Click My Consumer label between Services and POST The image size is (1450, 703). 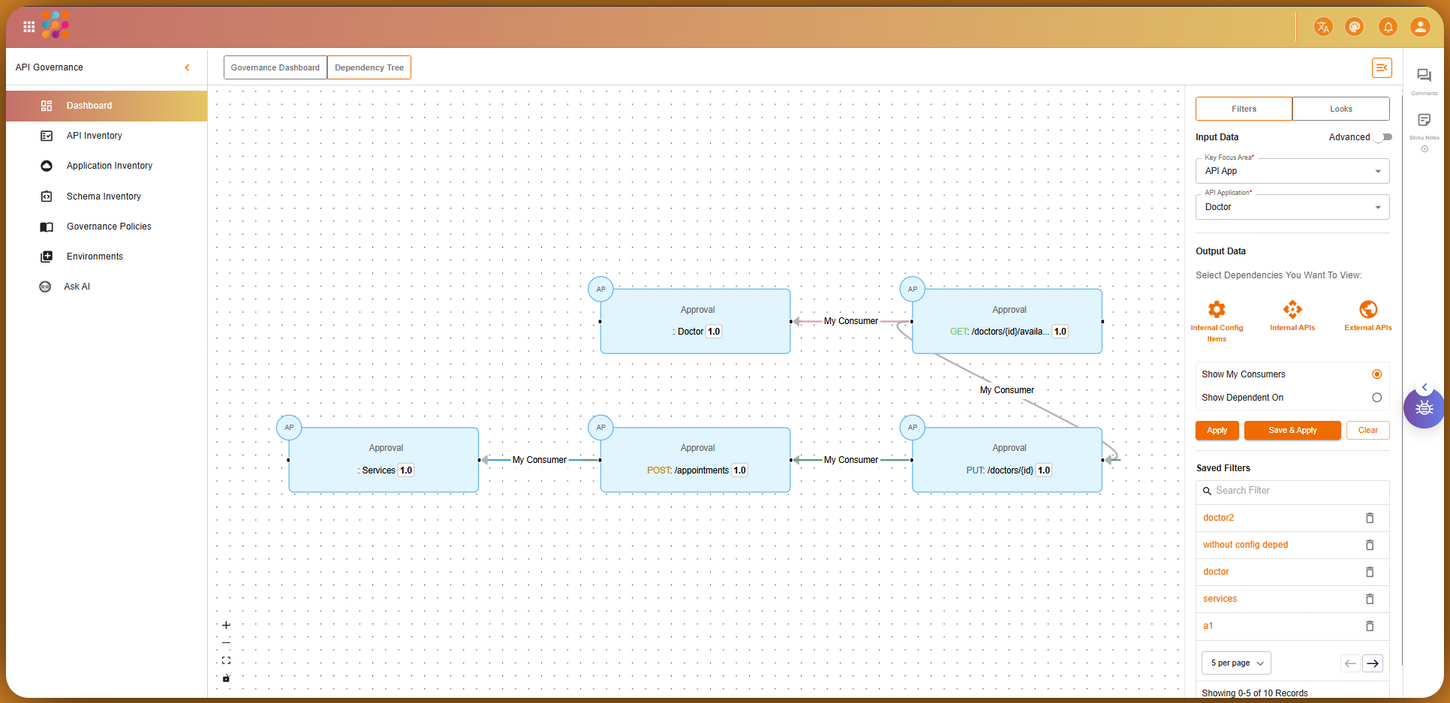click(539, 460)
